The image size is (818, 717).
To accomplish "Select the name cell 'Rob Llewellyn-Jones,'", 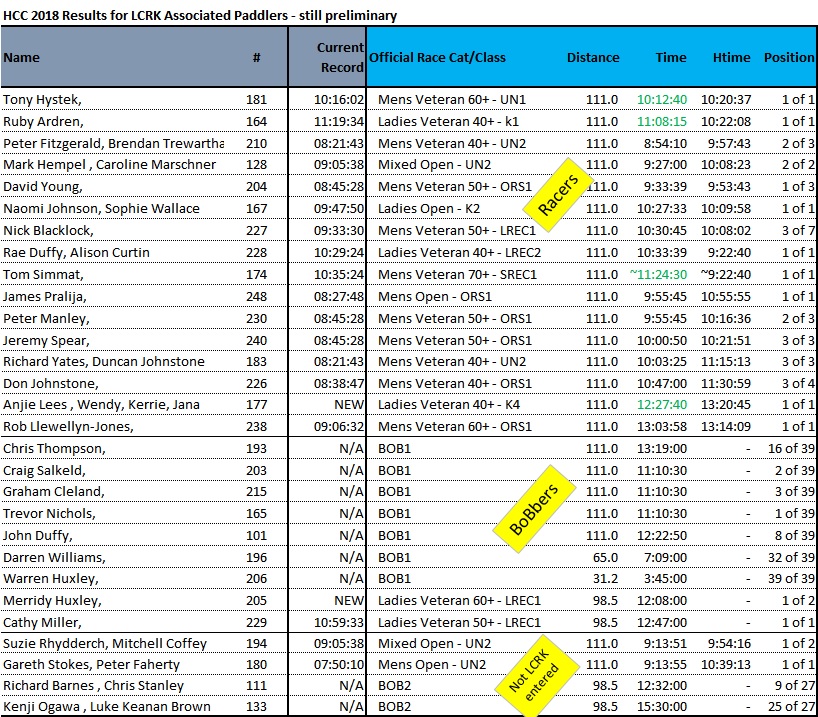I will [68, 426].
